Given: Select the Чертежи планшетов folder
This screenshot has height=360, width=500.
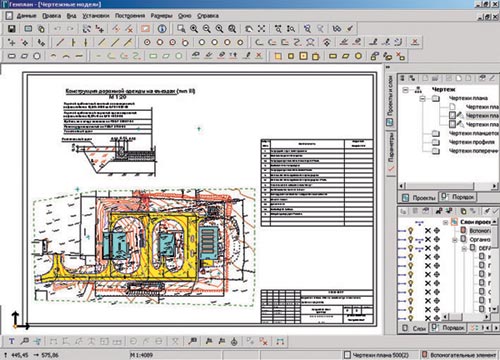Looking at the screenshot, I should (474, 133).
